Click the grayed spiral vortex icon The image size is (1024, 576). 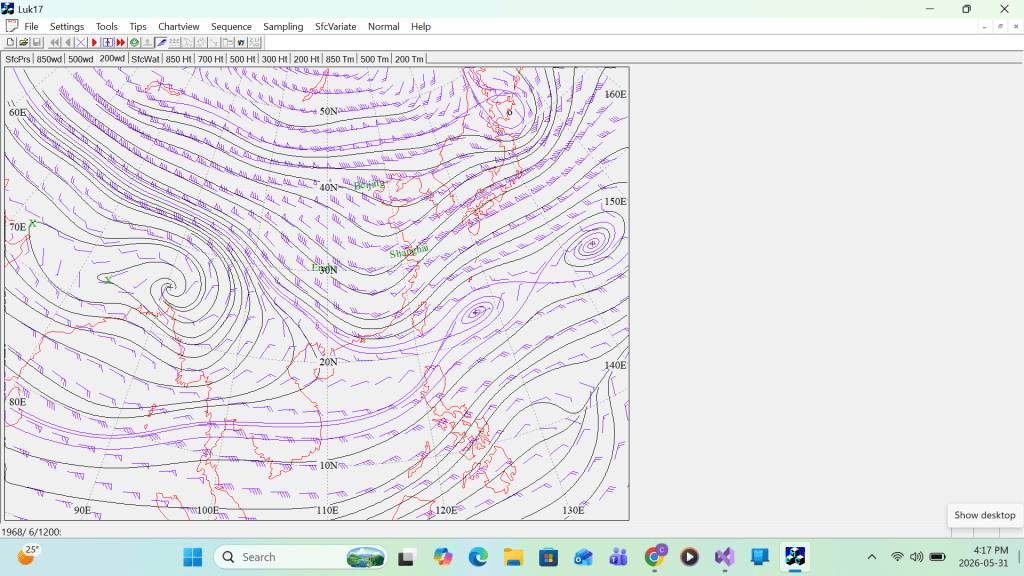coord(201,42)
